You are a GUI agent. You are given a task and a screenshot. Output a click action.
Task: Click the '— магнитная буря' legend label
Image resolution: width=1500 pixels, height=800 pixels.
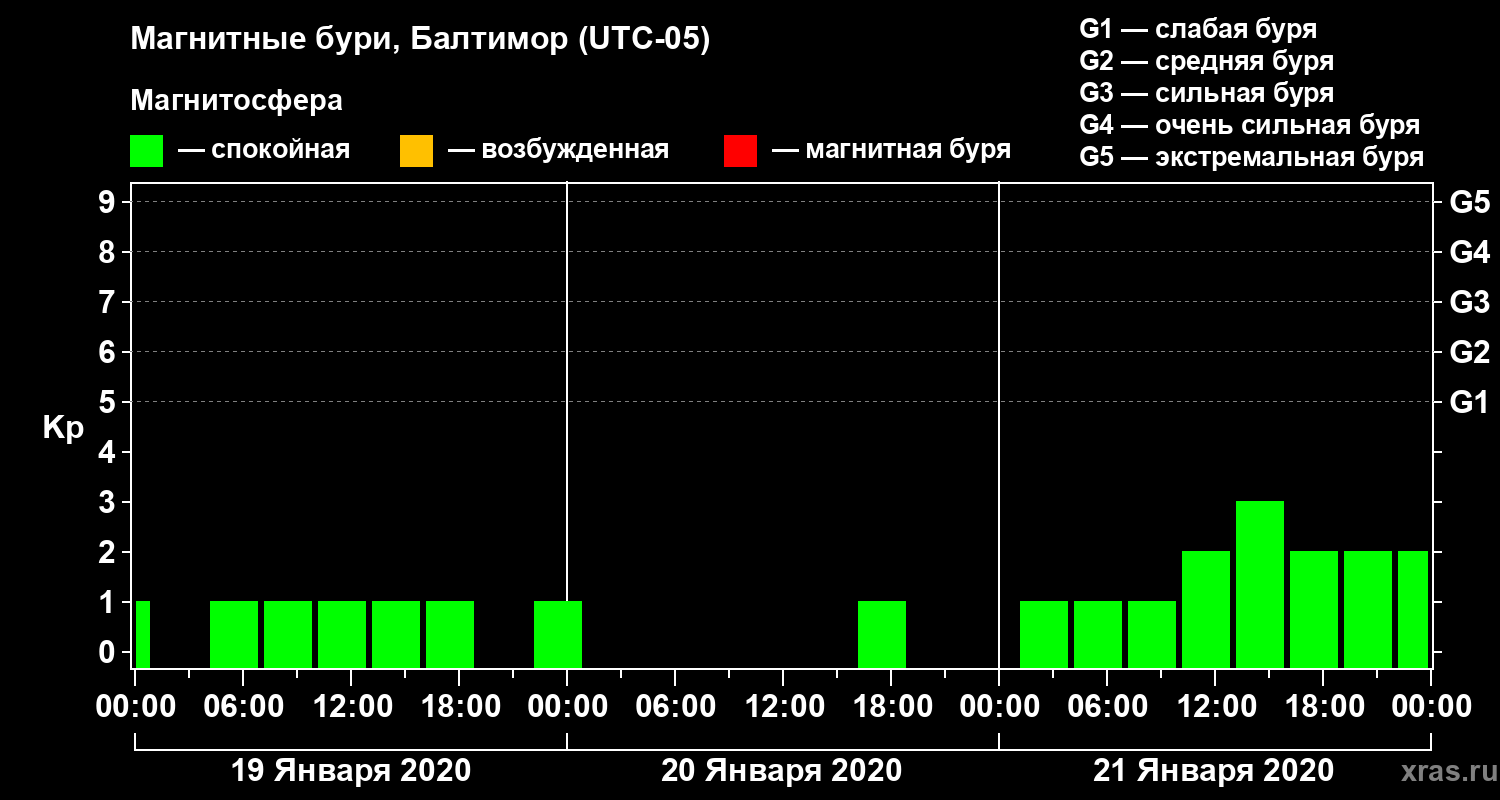[892, 151]
